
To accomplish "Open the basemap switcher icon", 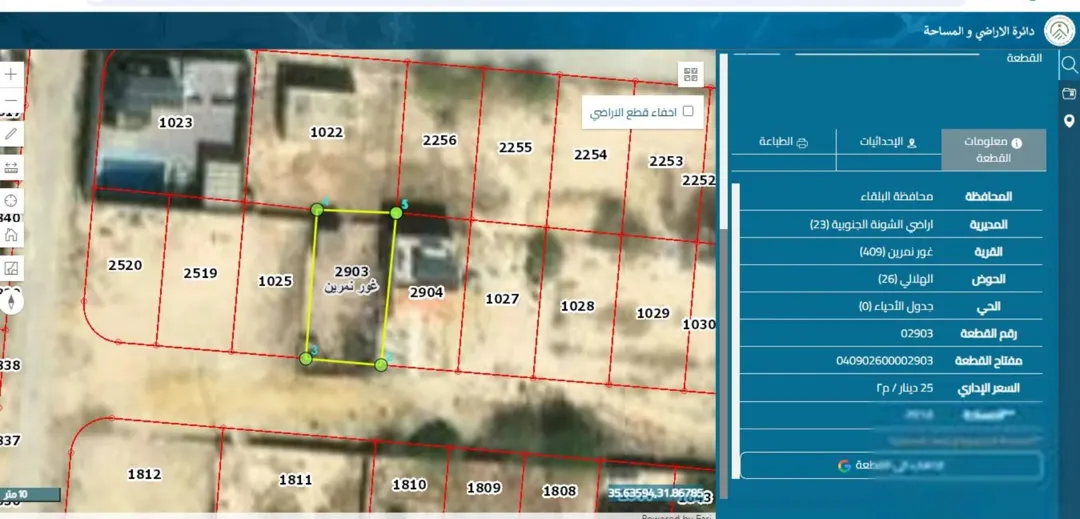I will click(x=11, y=268).
